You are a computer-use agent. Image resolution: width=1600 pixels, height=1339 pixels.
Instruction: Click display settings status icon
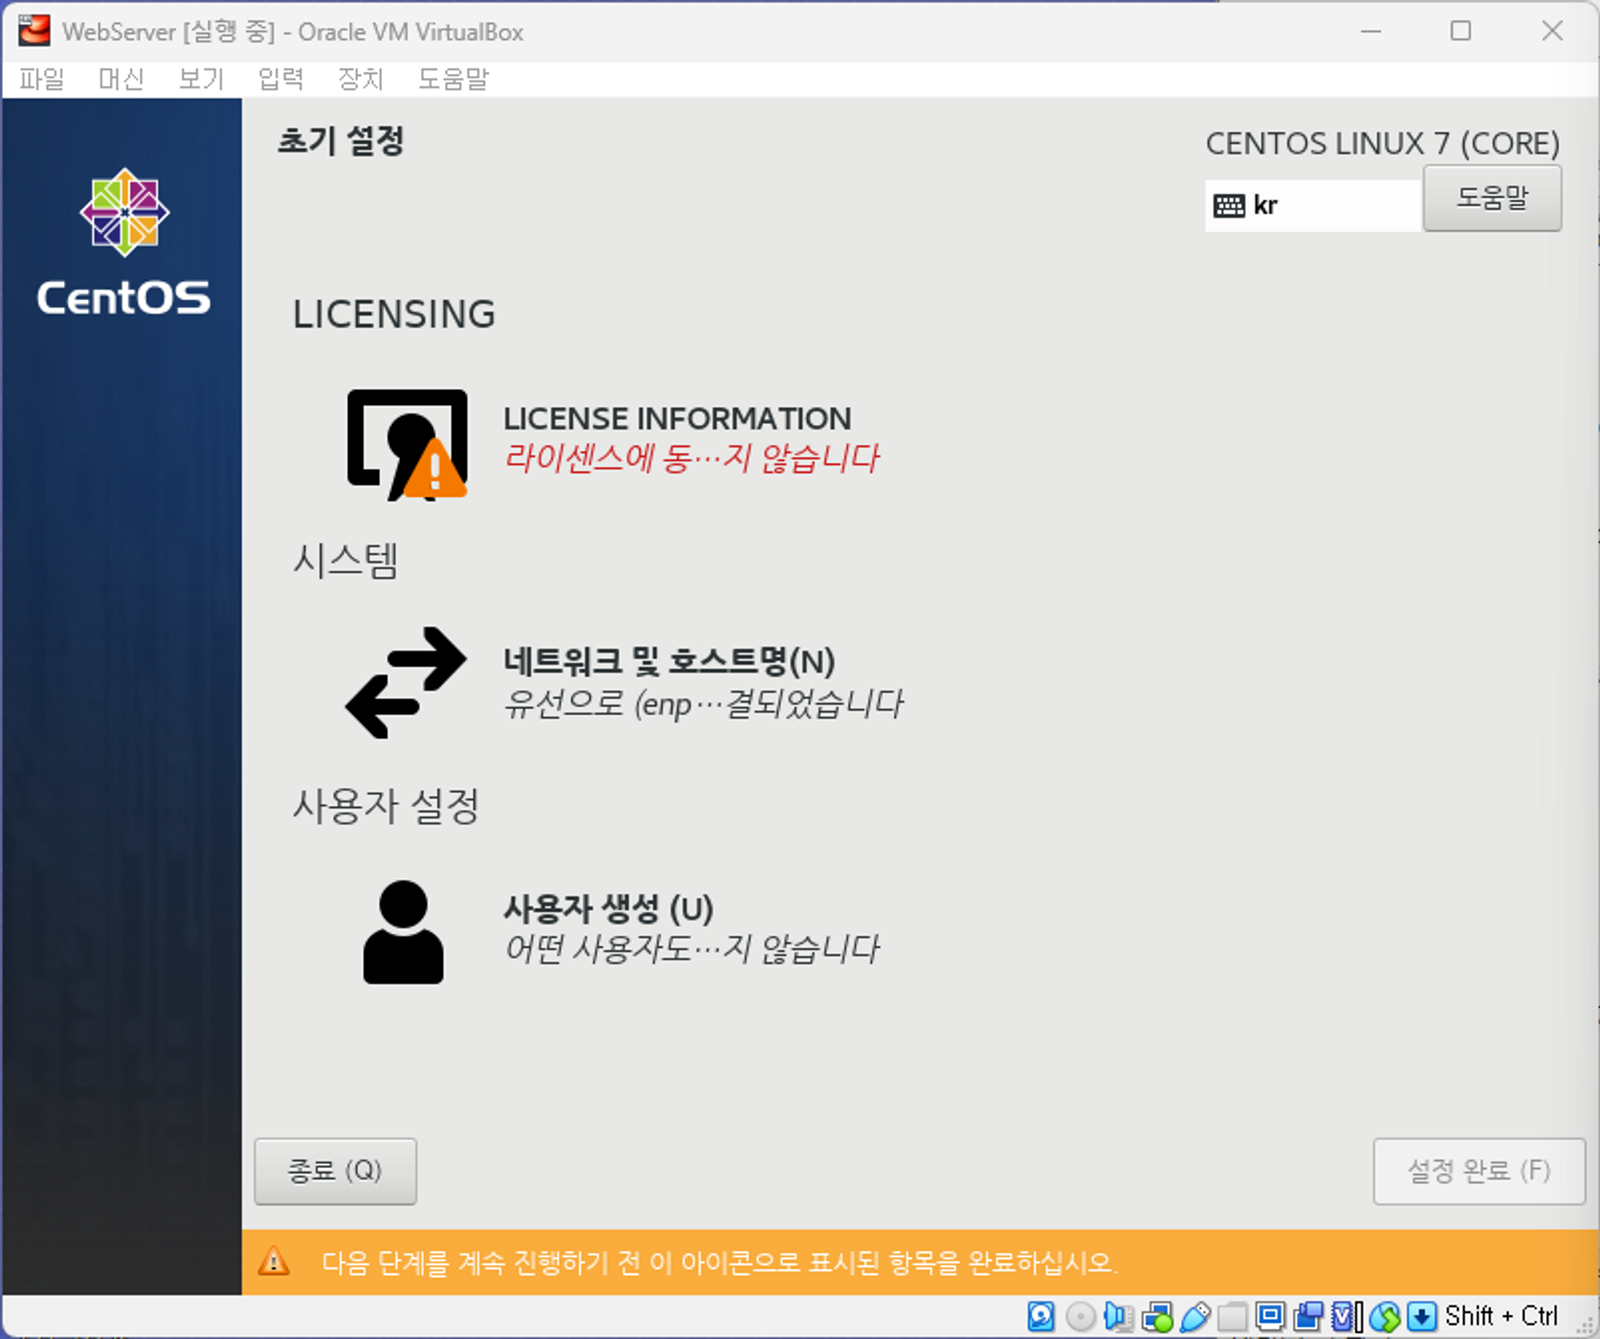[1270, 1316]
